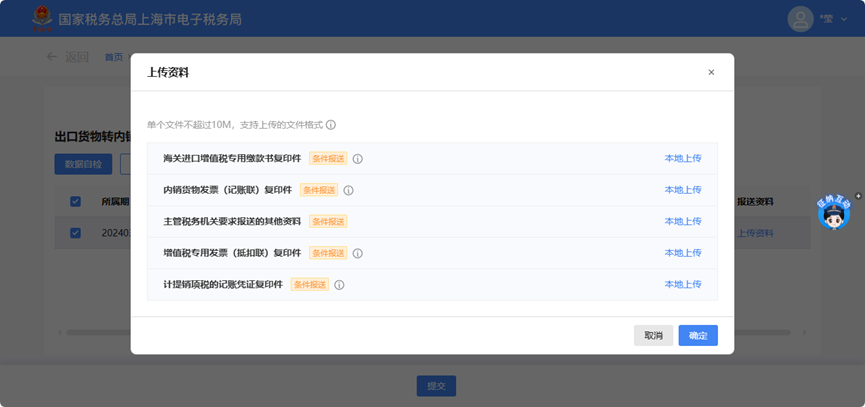Confirm upload with the 确定 button
This screenshot has width=865, height=407.
click(698, 336)
